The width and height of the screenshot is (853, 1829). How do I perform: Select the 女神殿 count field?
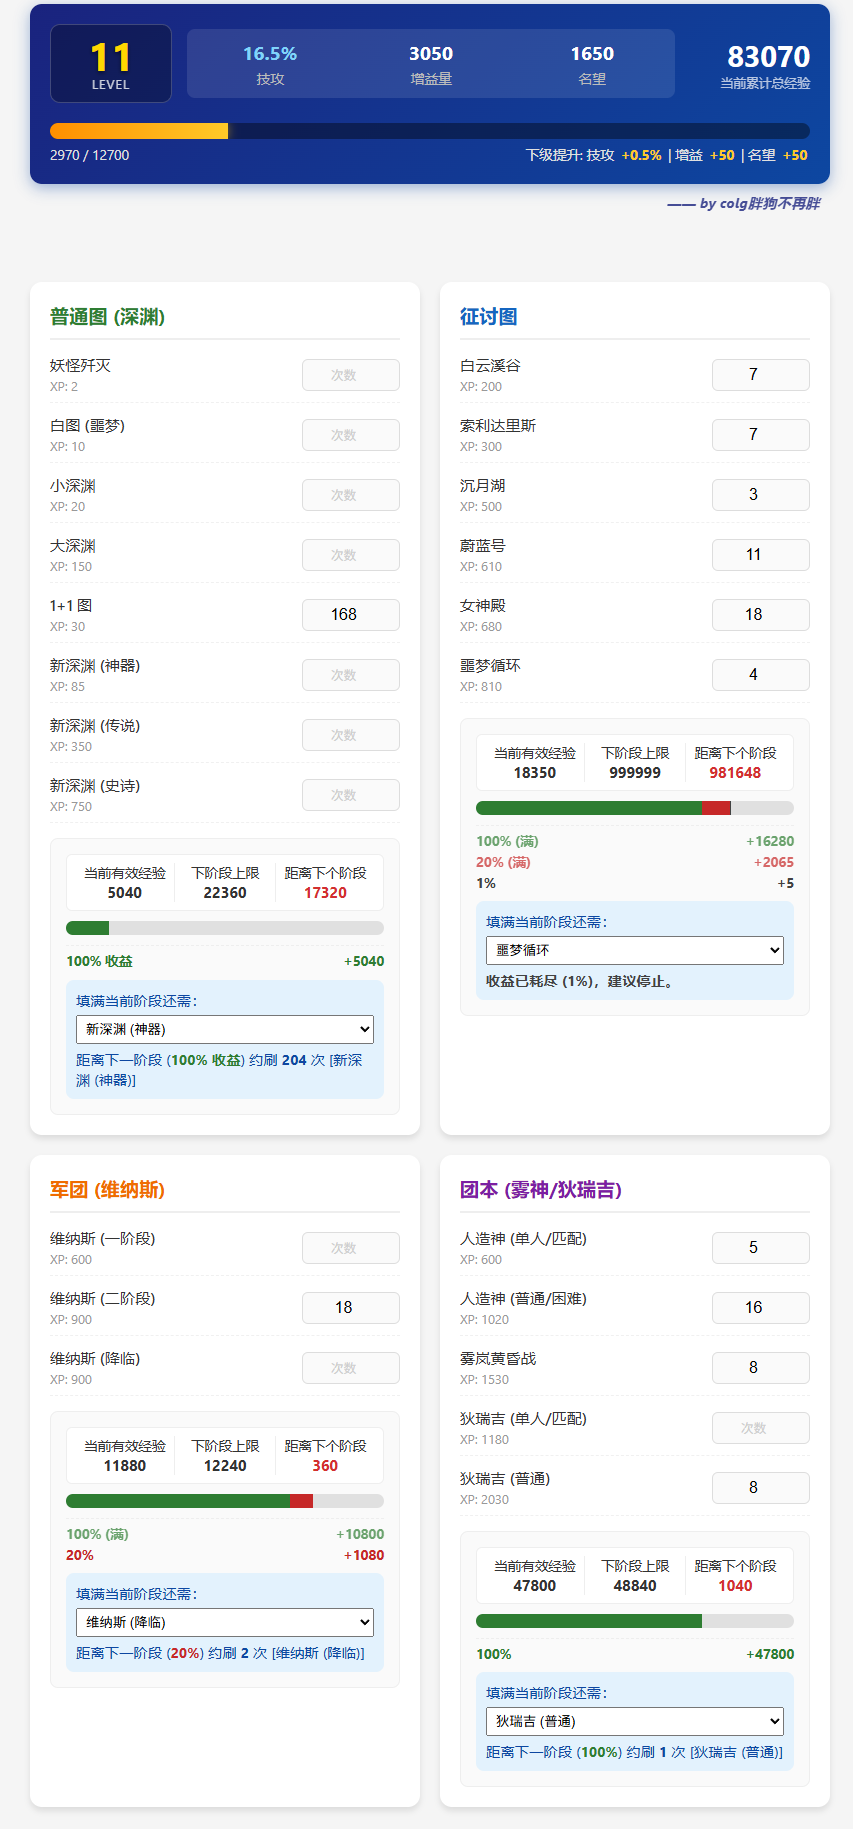[760, 615]
